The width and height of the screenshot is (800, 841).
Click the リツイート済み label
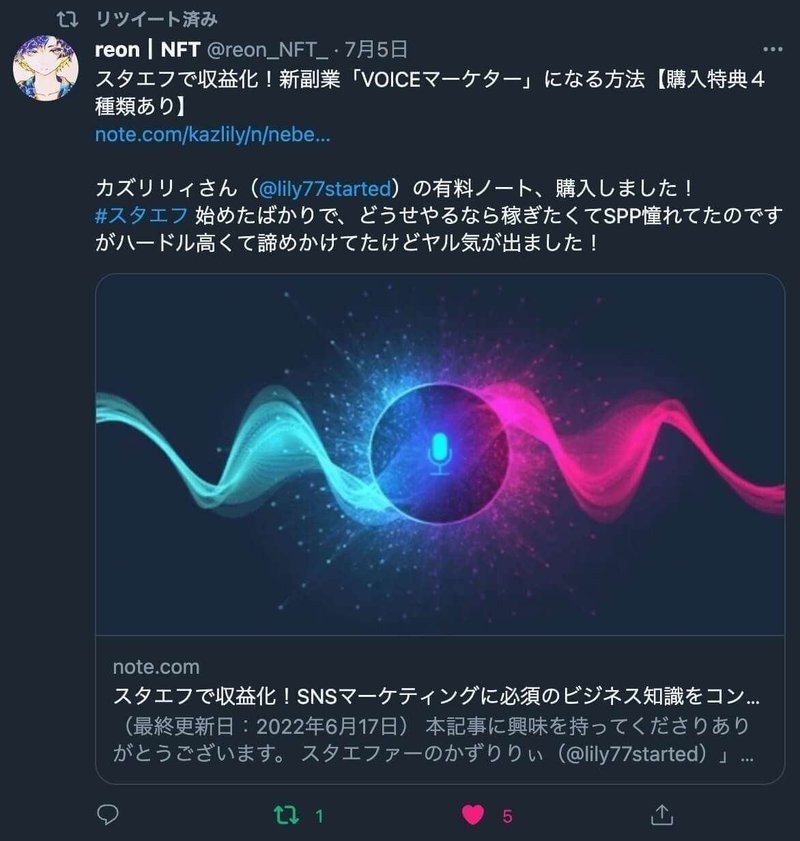pyautogui.click(x=157, y=20)
